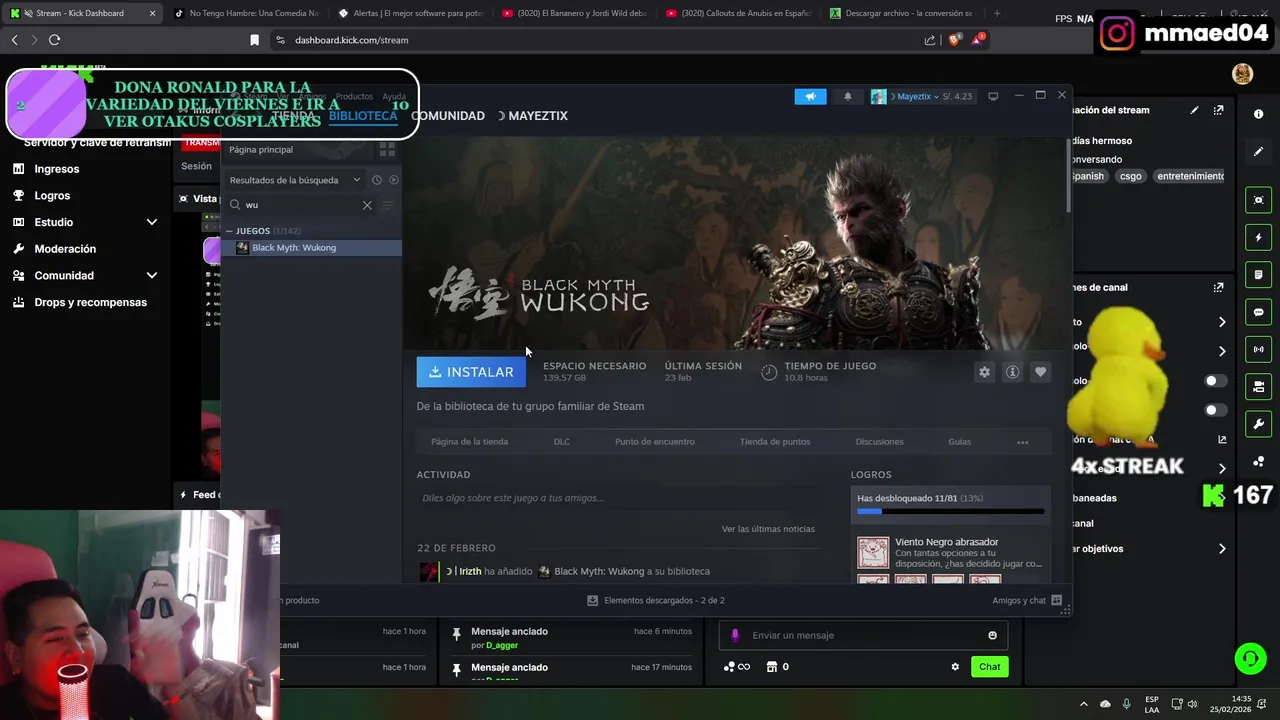Open the Kick sidebar info icon

click(1258, 114)
